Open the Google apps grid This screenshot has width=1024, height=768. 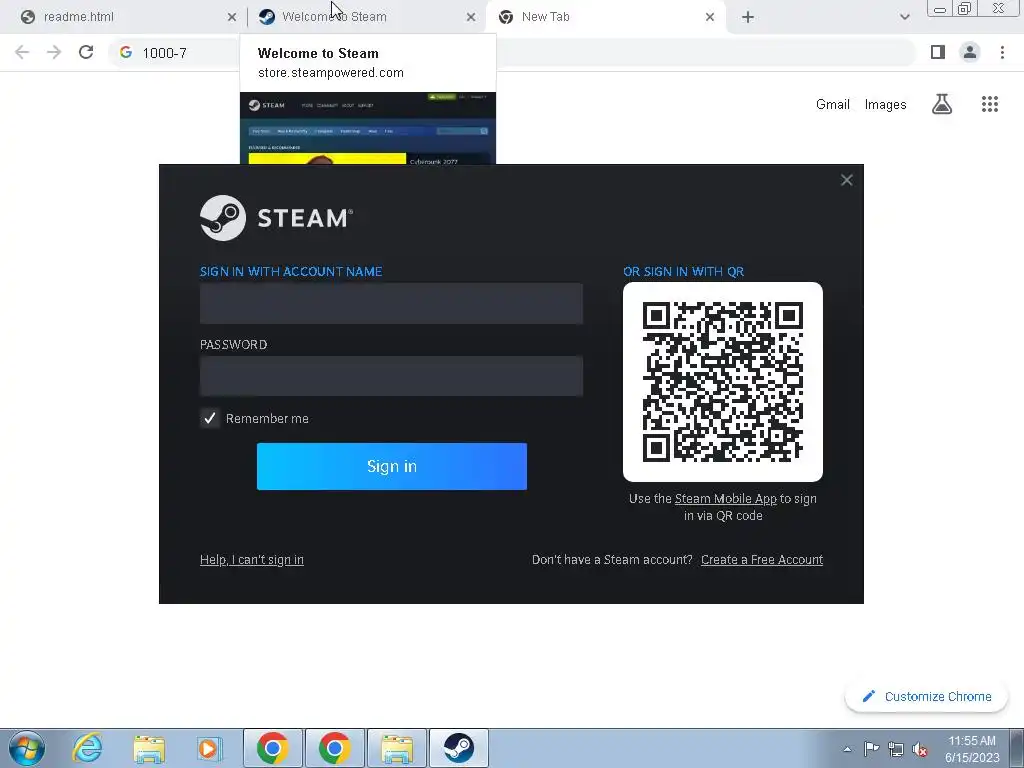[990, 104]
